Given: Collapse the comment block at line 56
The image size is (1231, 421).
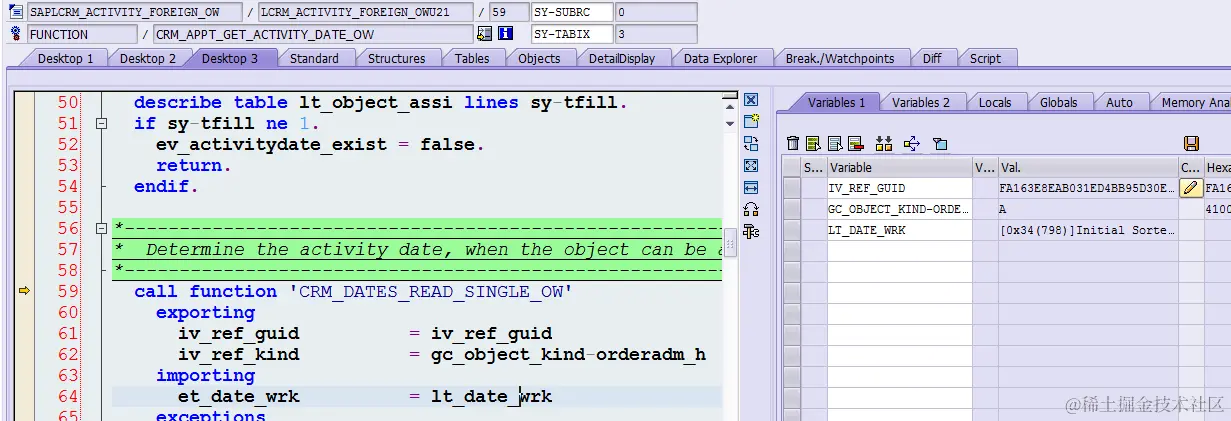Looking at the screenshot, I should coord(100,229).
